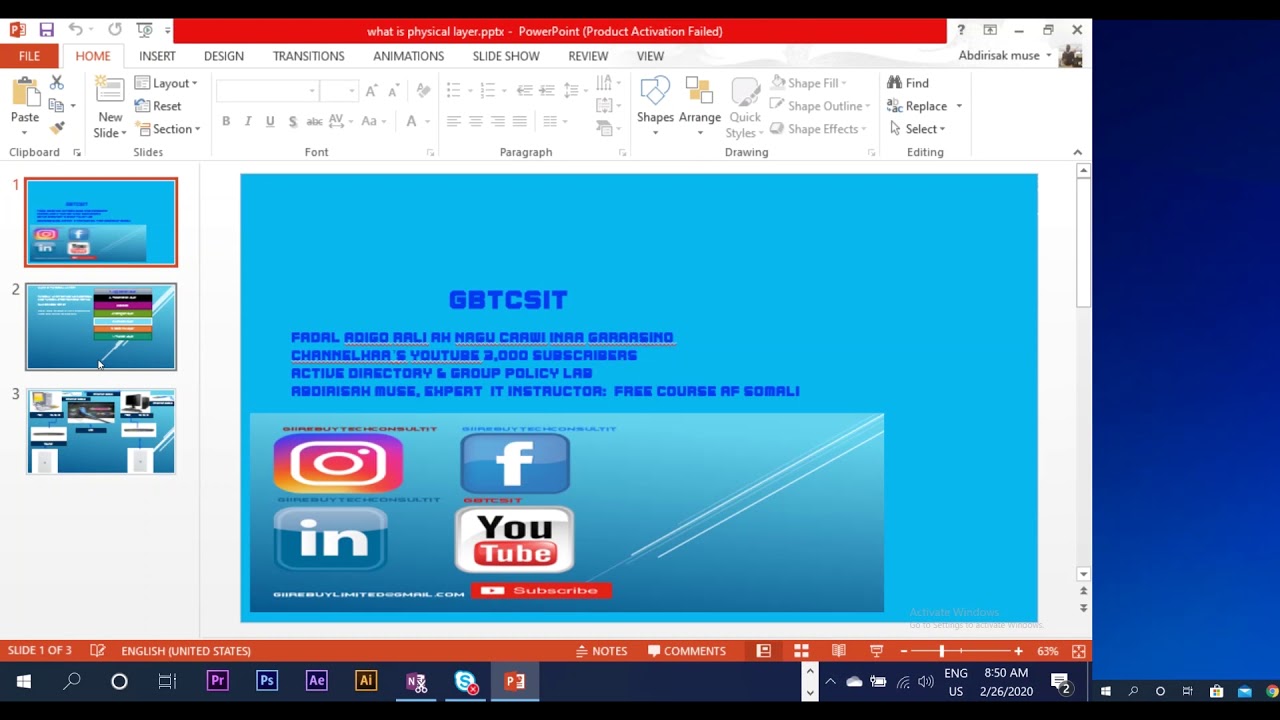Click the Cut scissors icon
The width and height of the screenshot is (1280, 720).
(57, 83)
